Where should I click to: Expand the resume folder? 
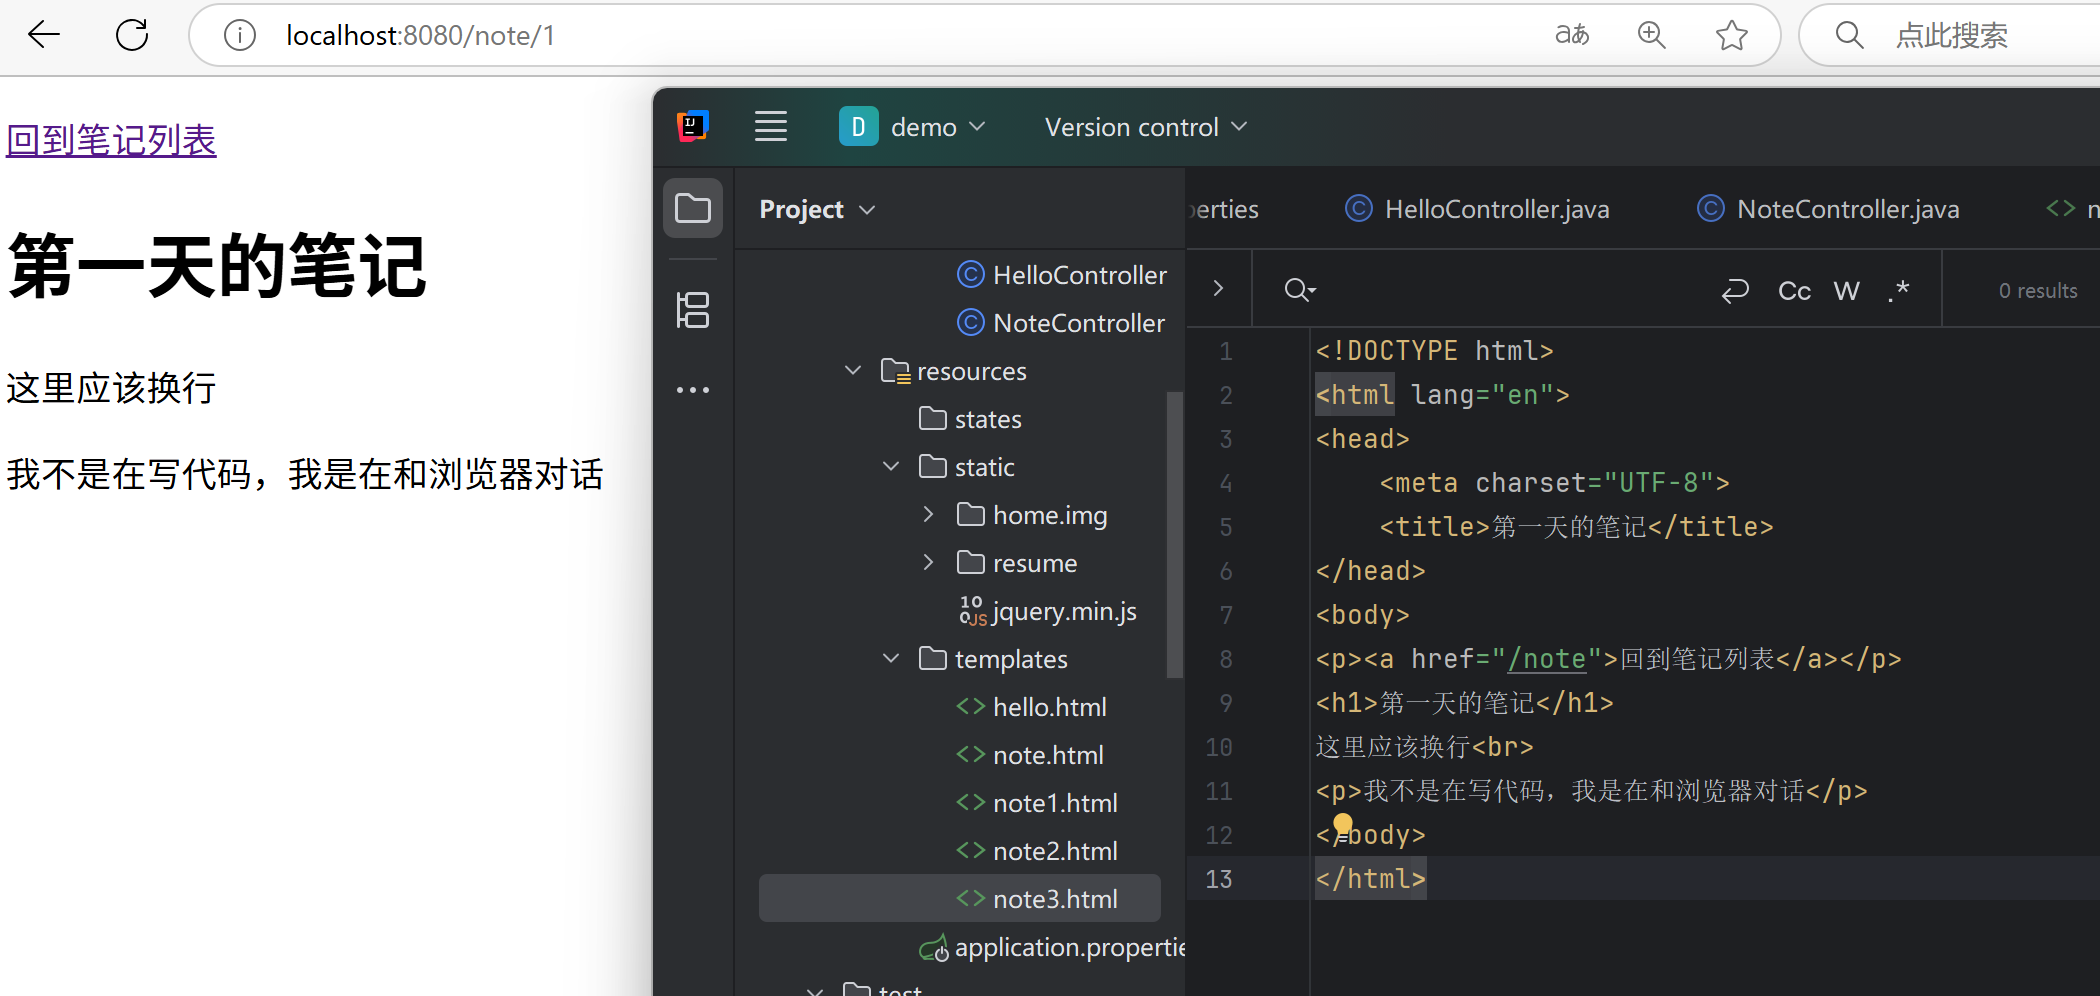pos(929,563)
